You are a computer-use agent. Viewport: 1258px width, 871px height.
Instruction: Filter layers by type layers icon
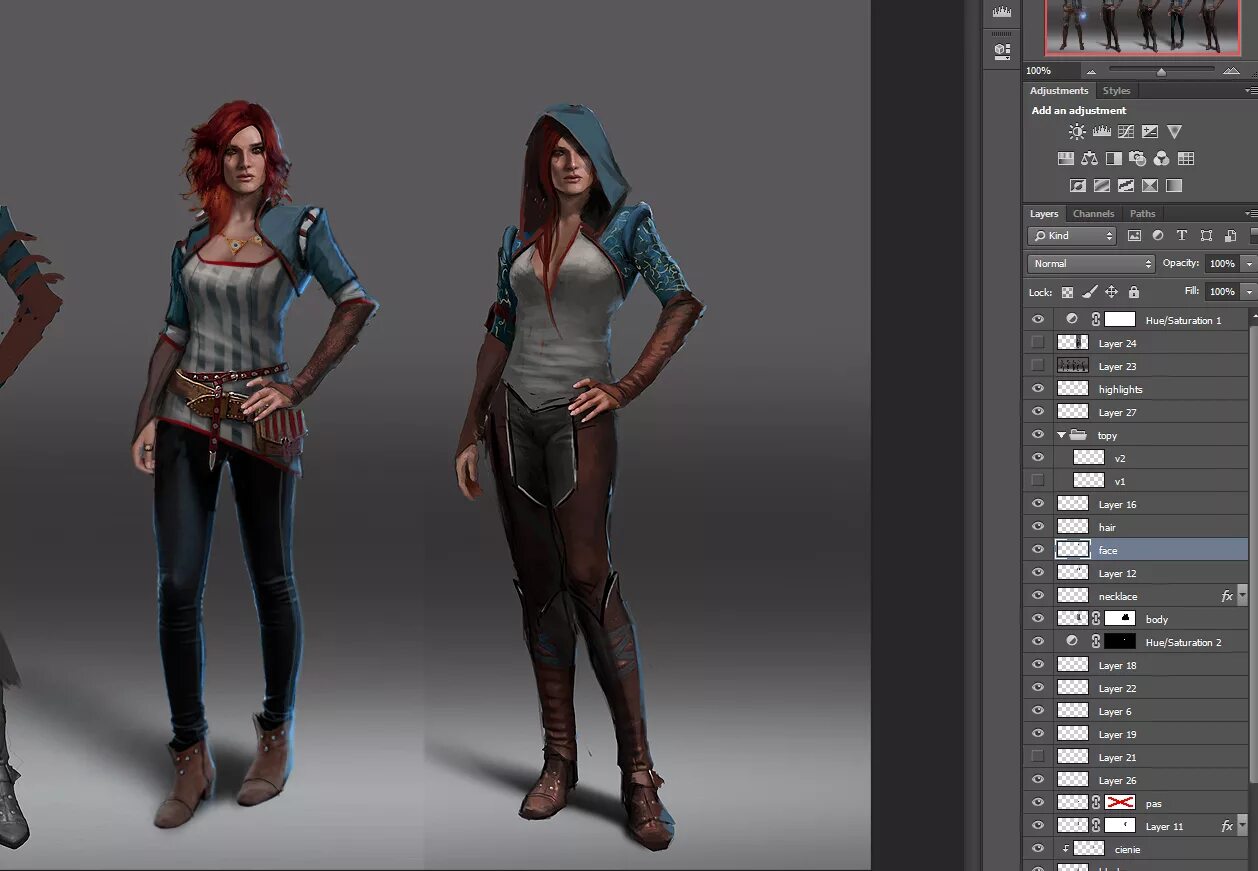tap(1182, 236)
